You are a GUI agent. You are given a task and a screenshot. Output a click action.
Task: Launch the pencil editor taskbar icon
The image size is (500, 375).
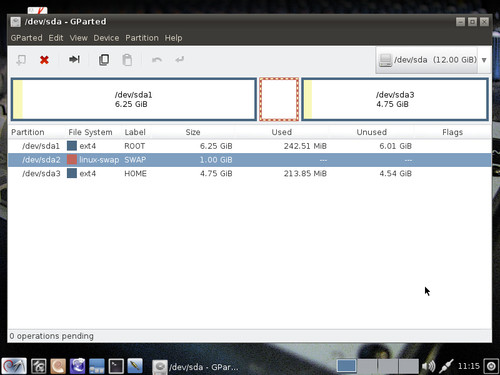tap(135, 366)
